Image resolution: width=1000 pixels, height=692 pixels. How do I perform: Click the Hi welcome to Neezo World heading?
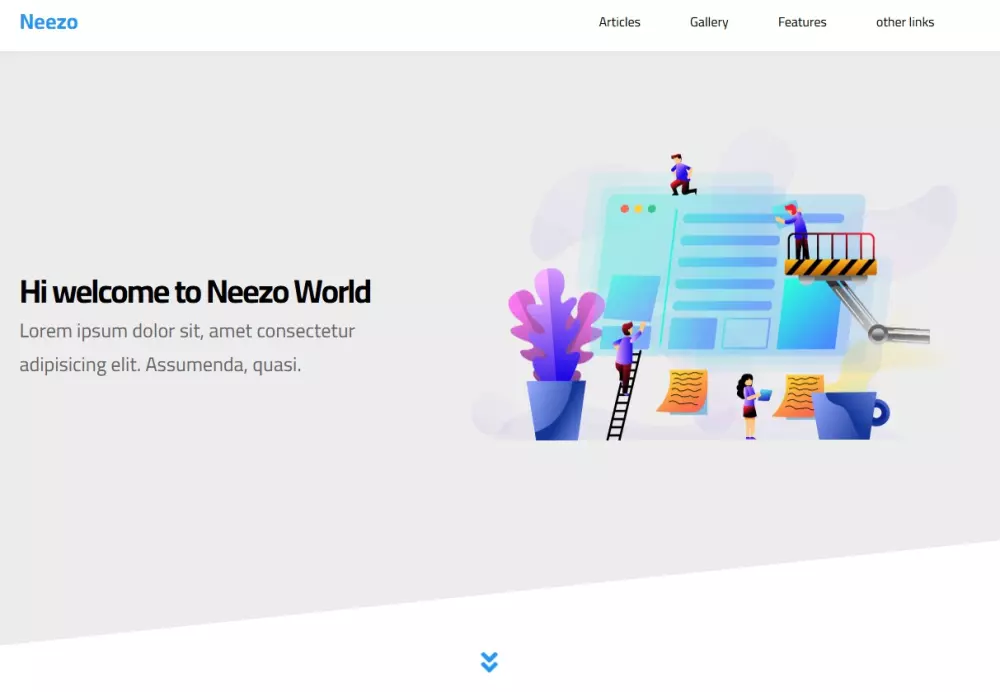tap(194, 292)
